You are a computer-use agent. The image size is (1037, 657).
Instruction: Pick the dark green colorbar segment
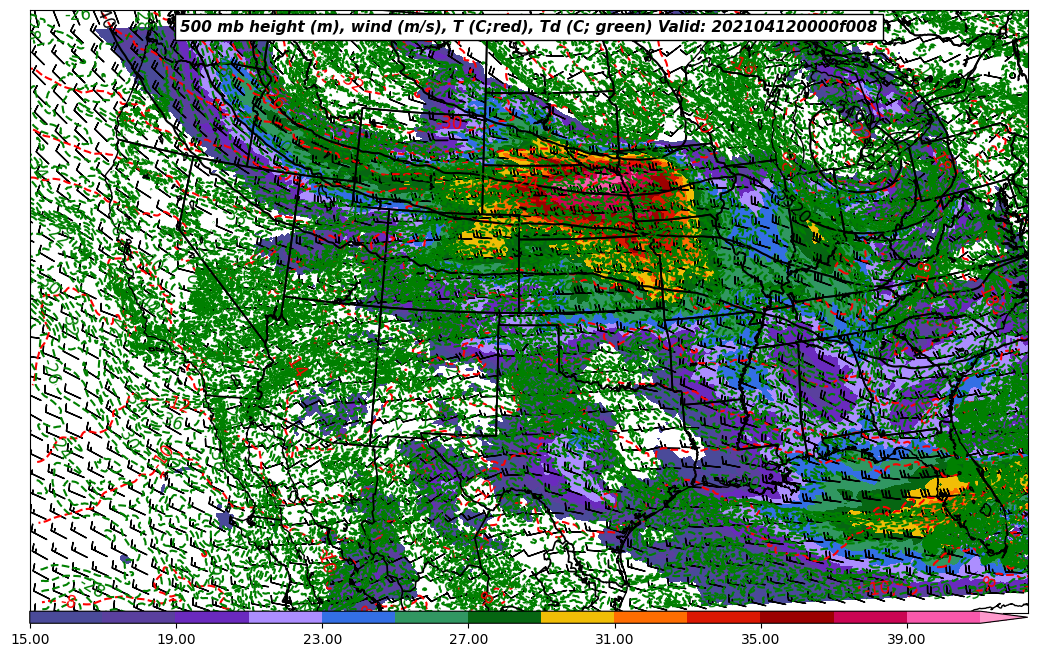(x=504, y=617)
